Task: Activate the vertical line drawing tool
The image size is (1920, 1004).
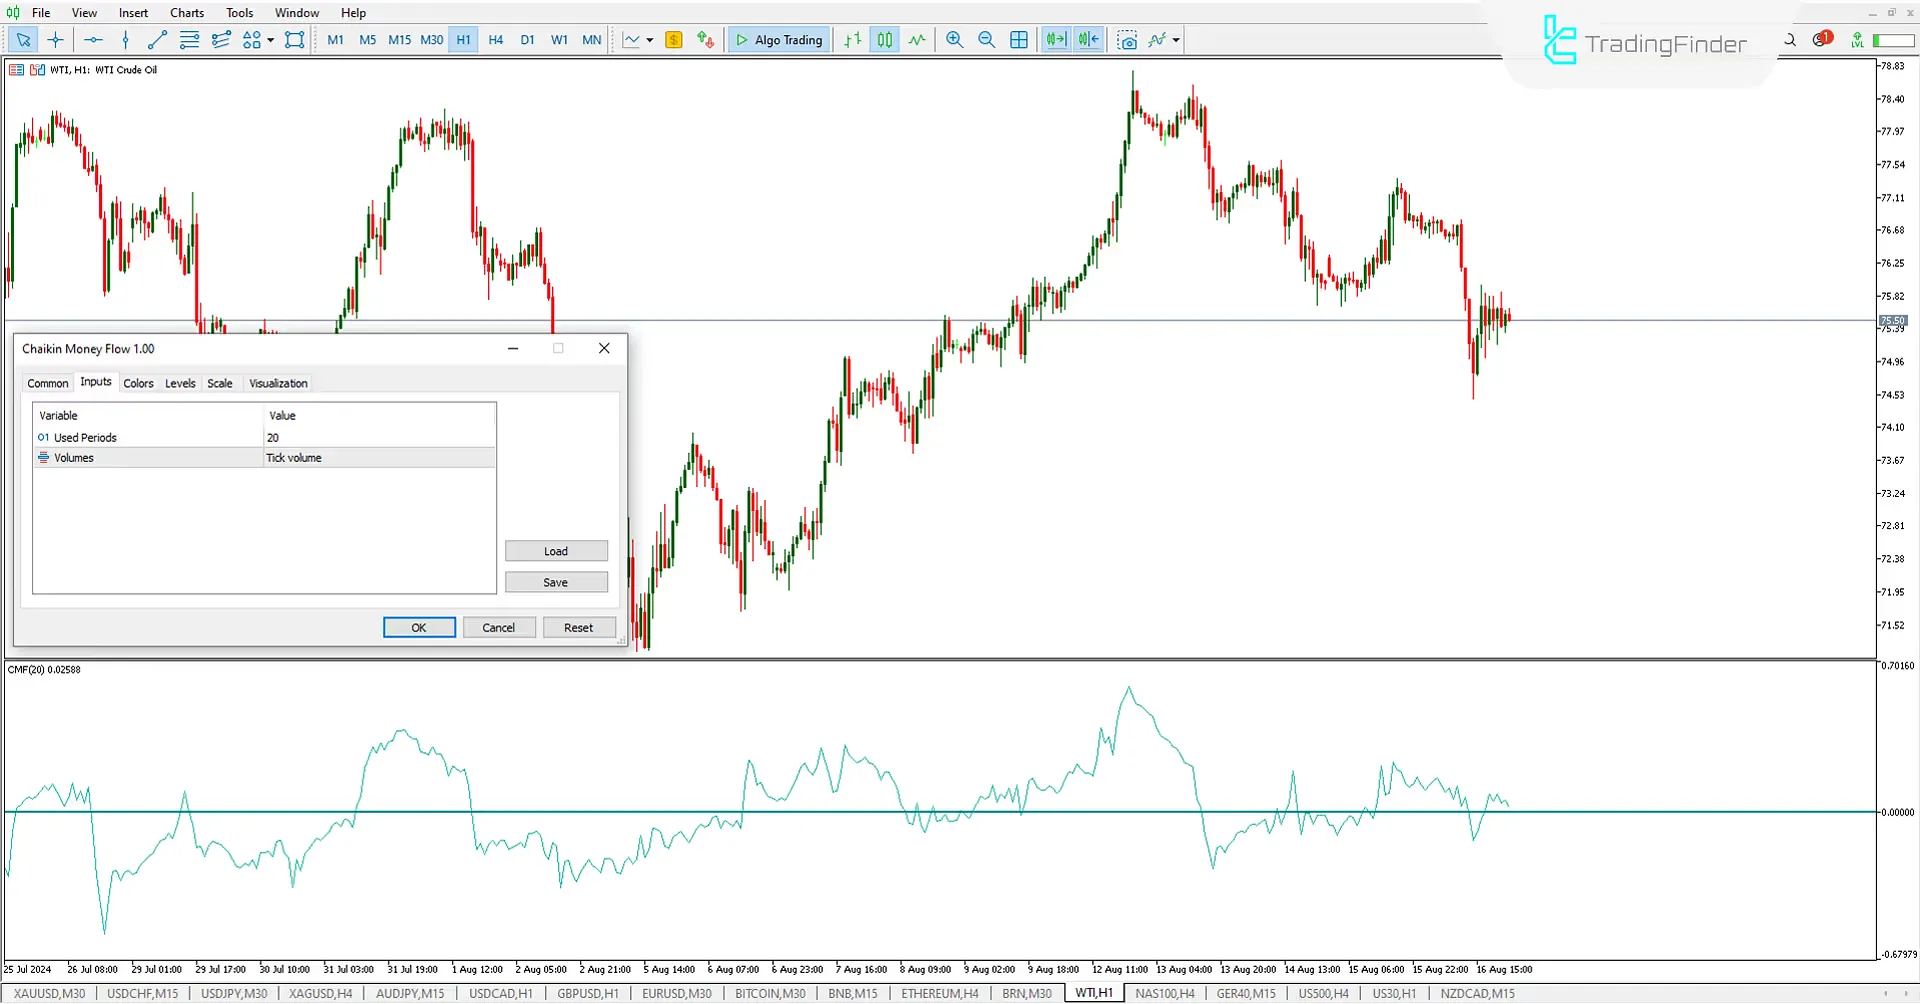Action: [125, 40]
